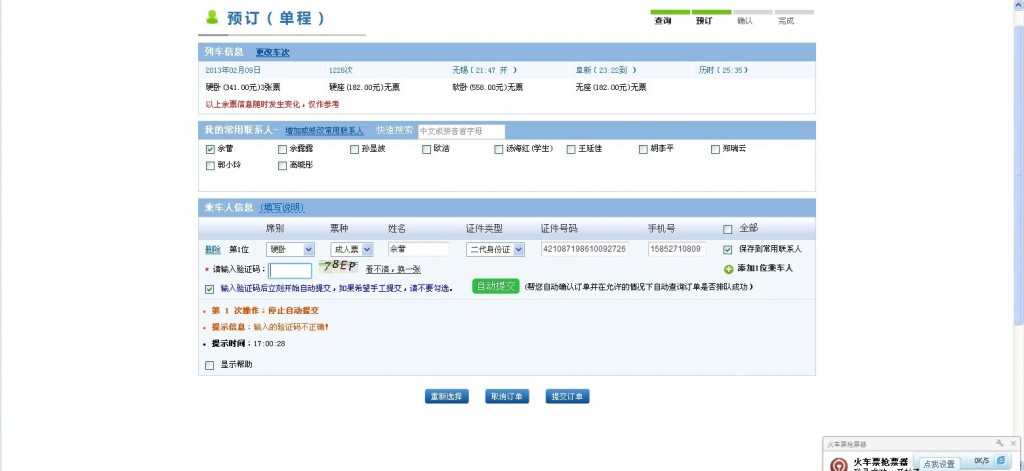Enable the 显示帮助 checkbox

coord(210,366)
